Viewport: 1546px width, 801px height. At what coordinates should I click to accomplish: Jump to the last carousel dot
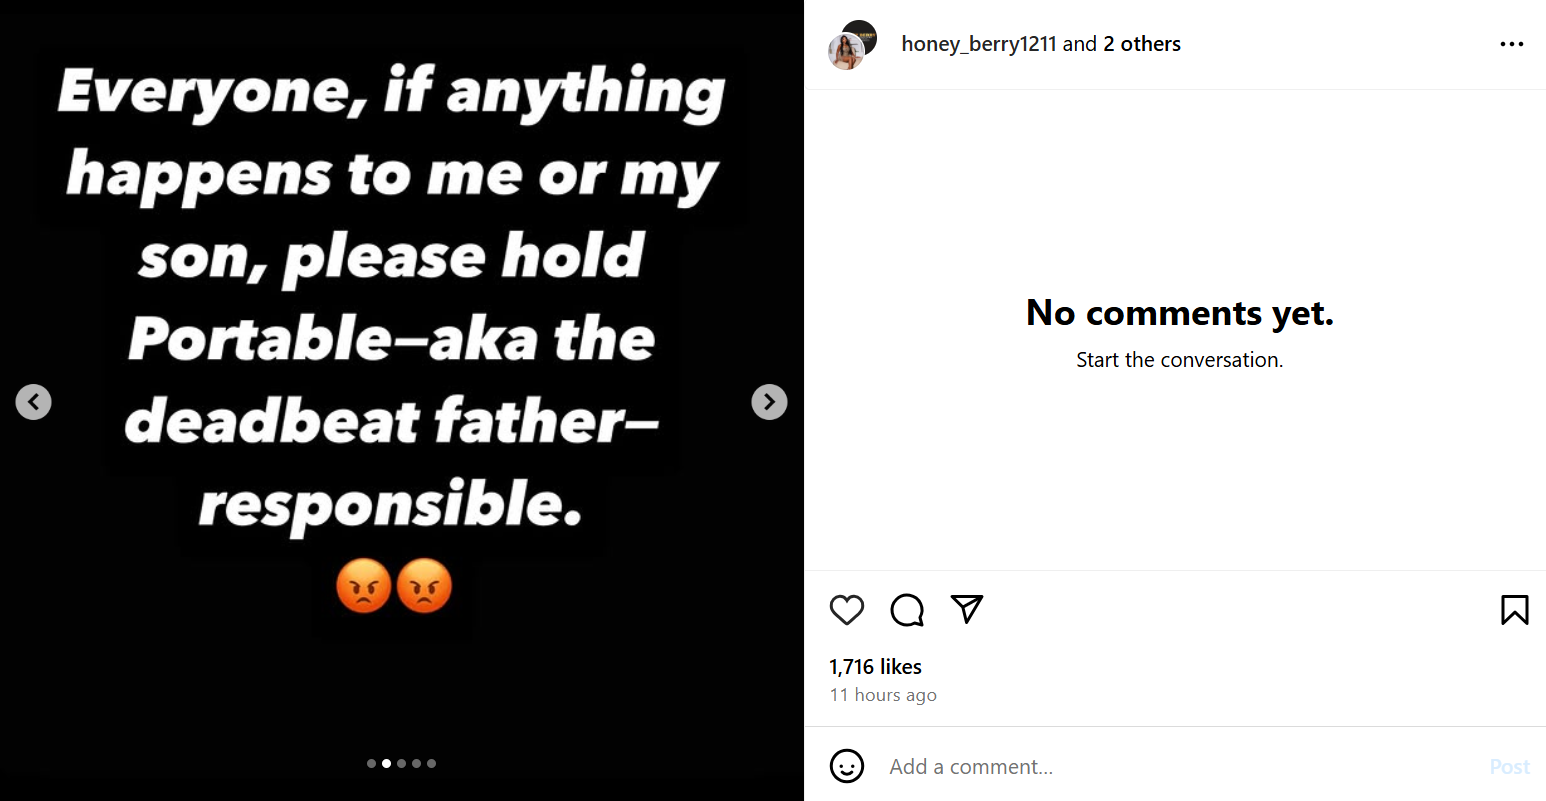click(432, 763)
